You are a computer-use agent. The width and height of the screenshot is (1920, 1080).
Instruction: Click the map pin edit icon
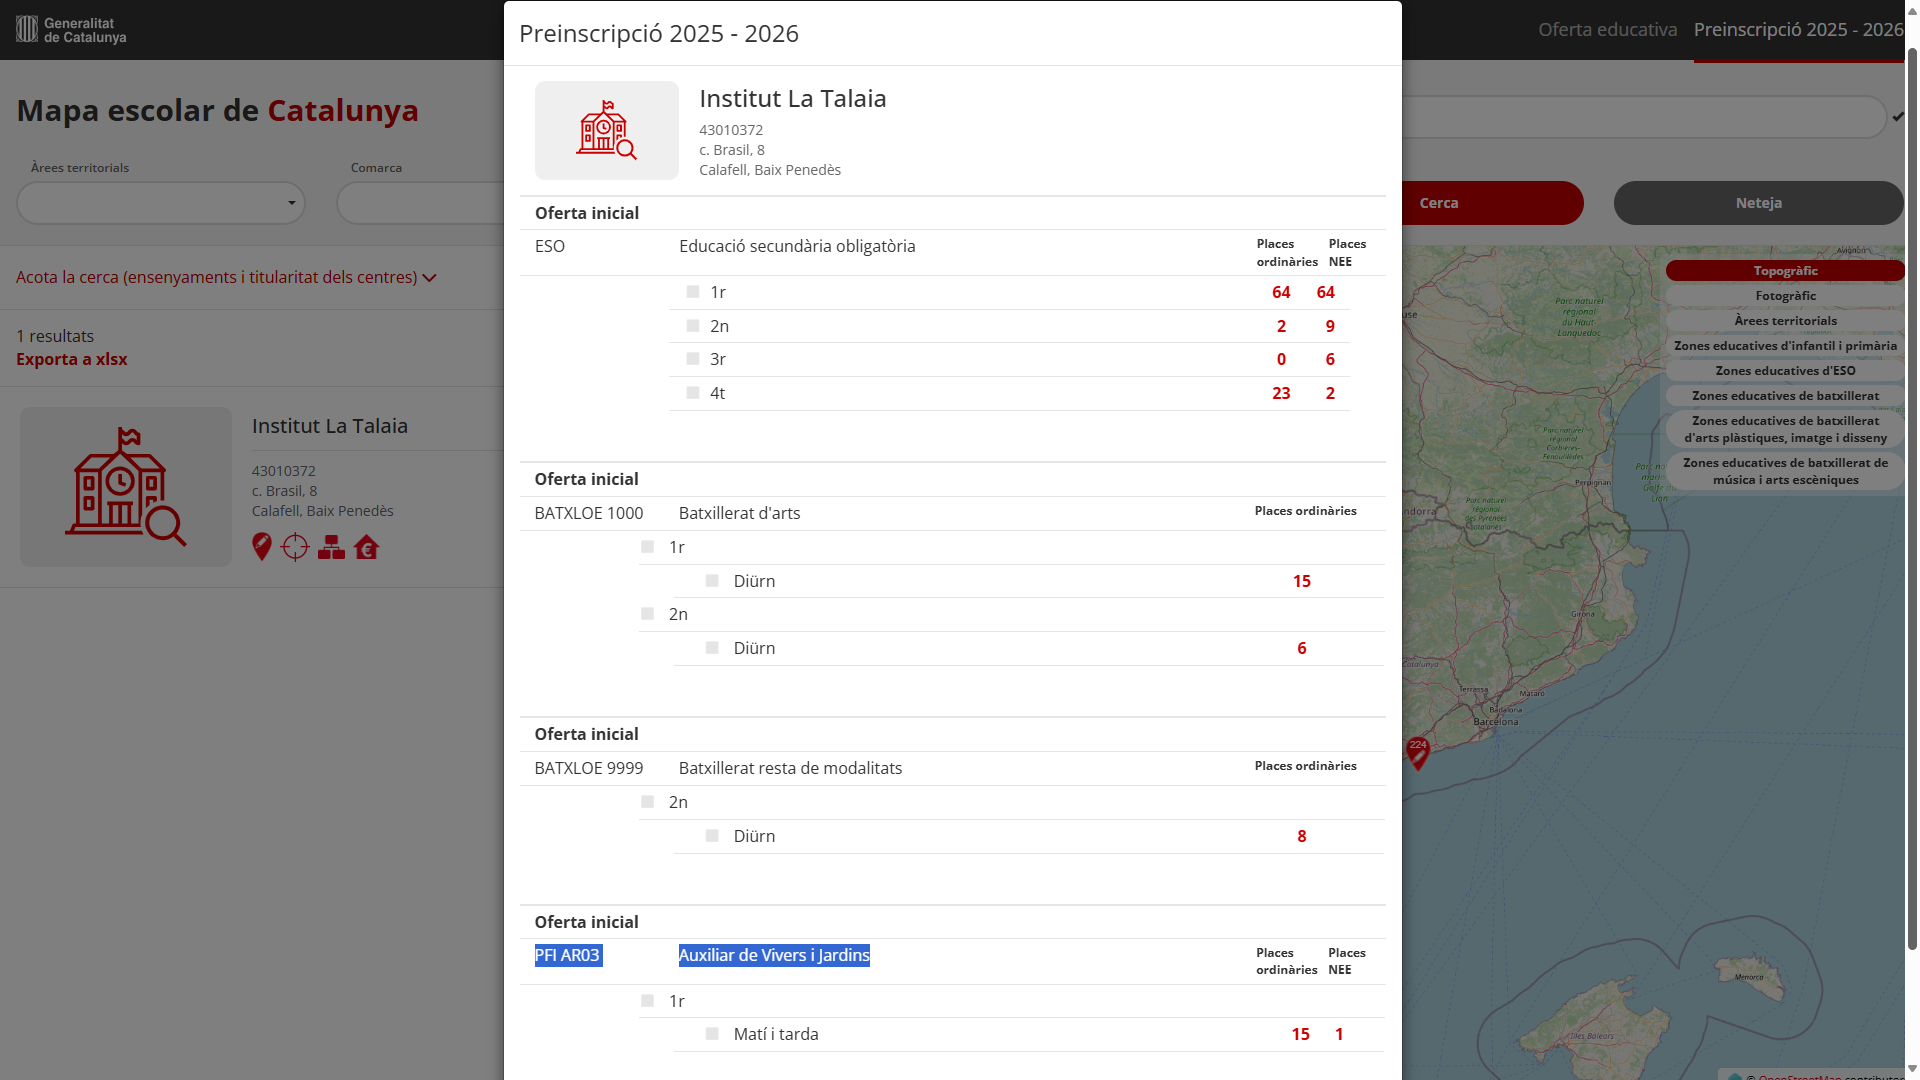[x=262, y=547]
